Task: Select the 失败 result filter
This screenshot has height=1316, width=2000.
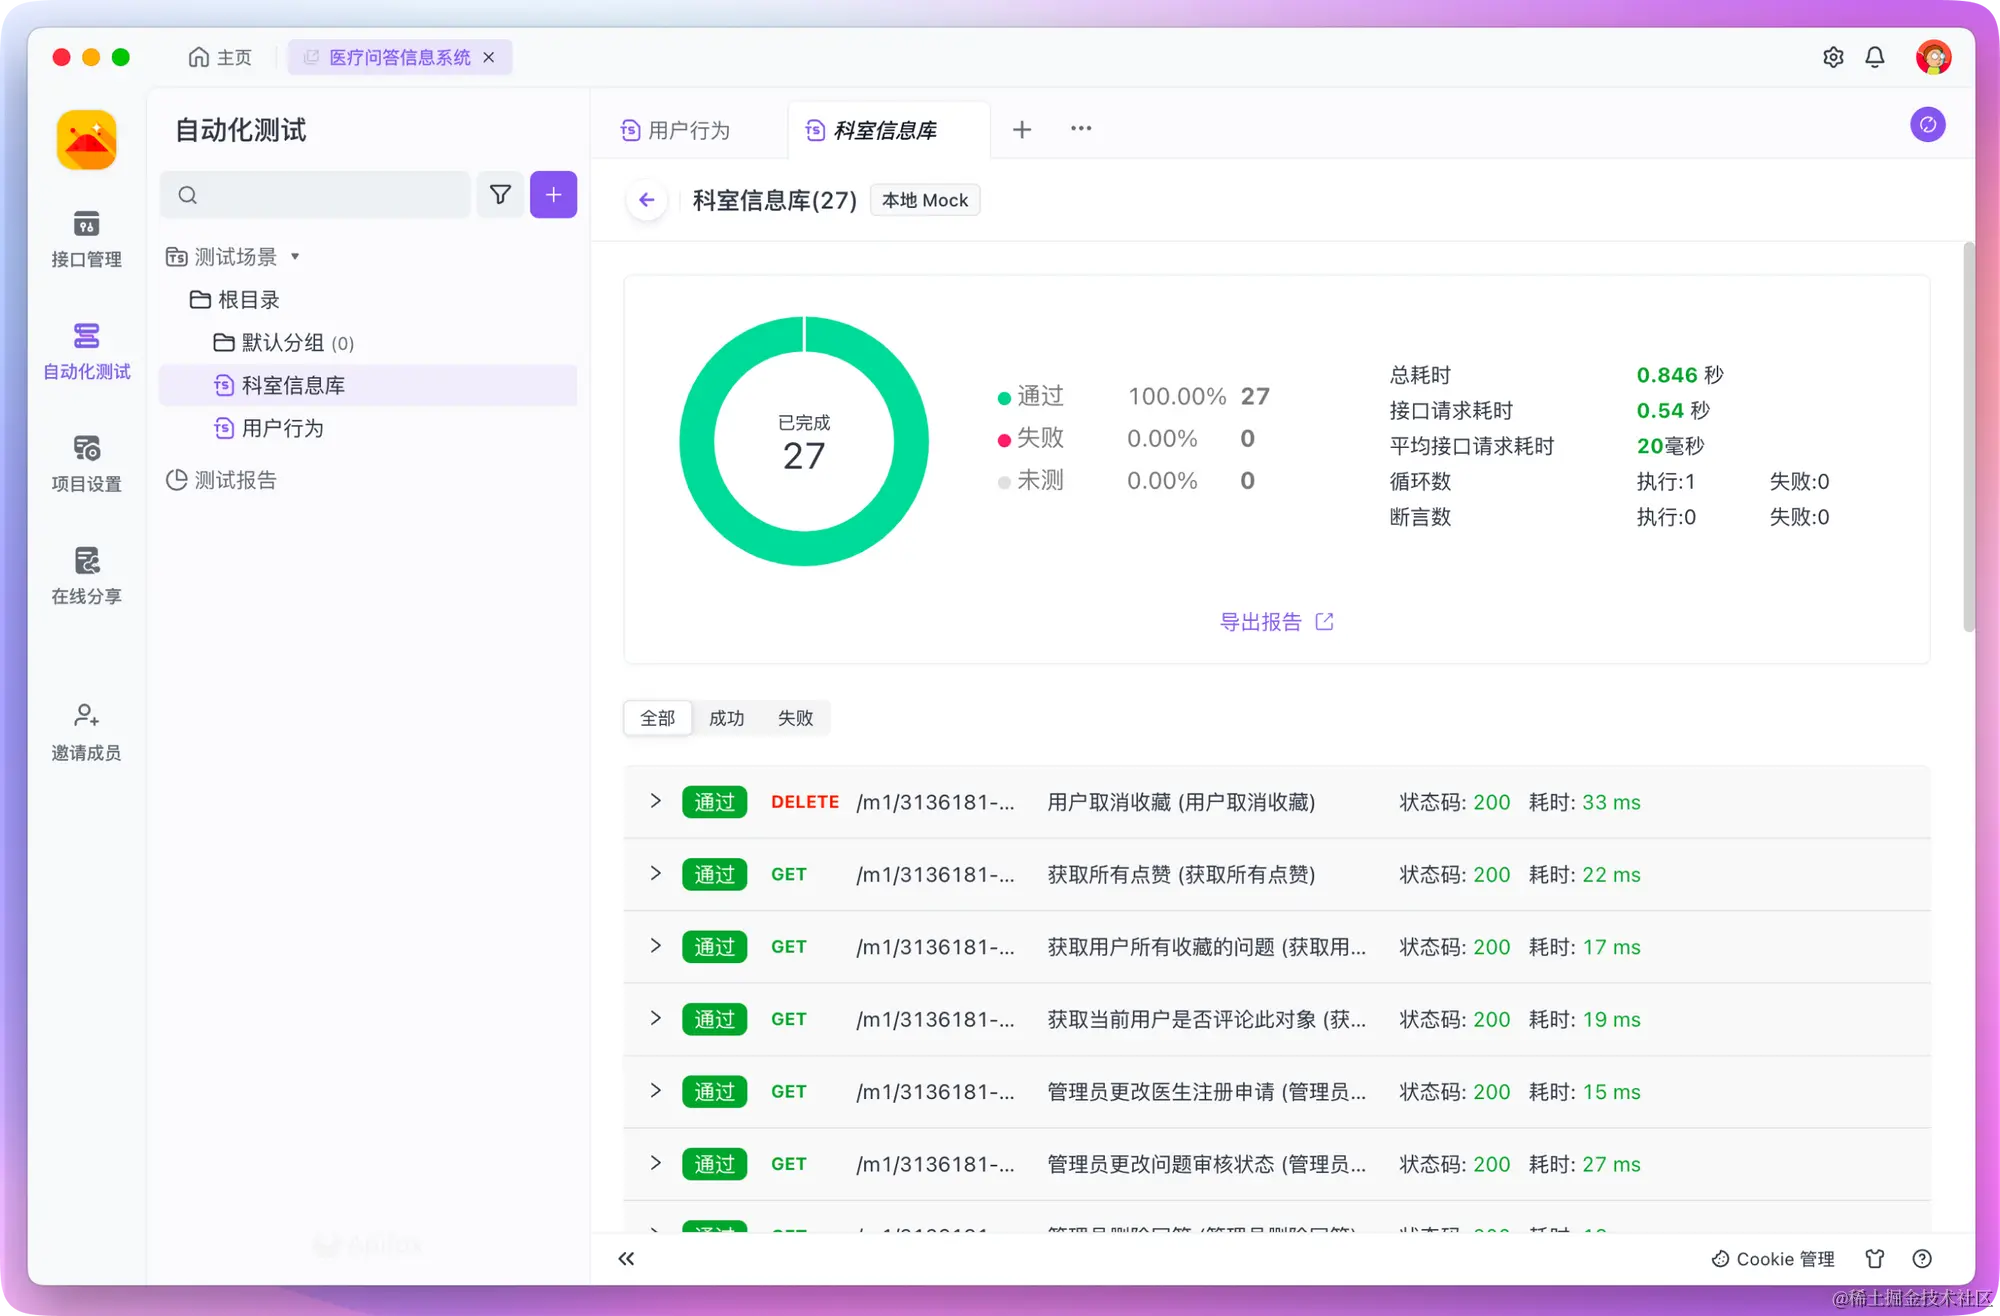Action: click(x=795, y=718)
